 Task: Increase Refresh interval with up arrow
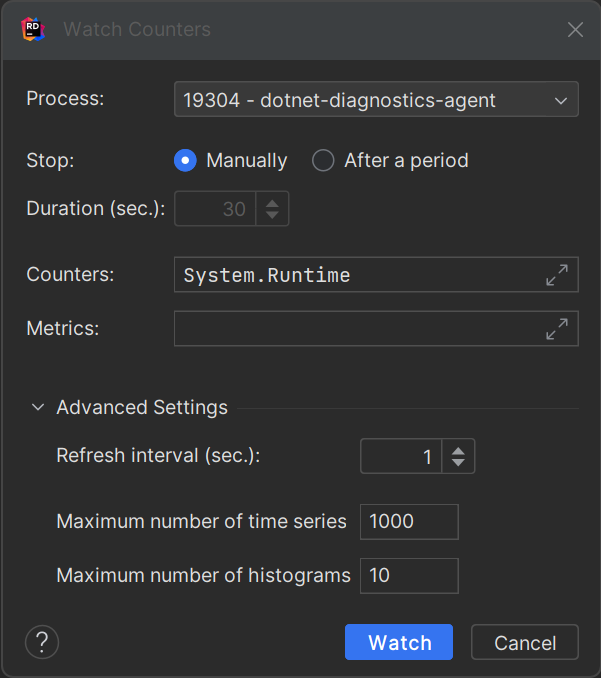tap(458, 451)
